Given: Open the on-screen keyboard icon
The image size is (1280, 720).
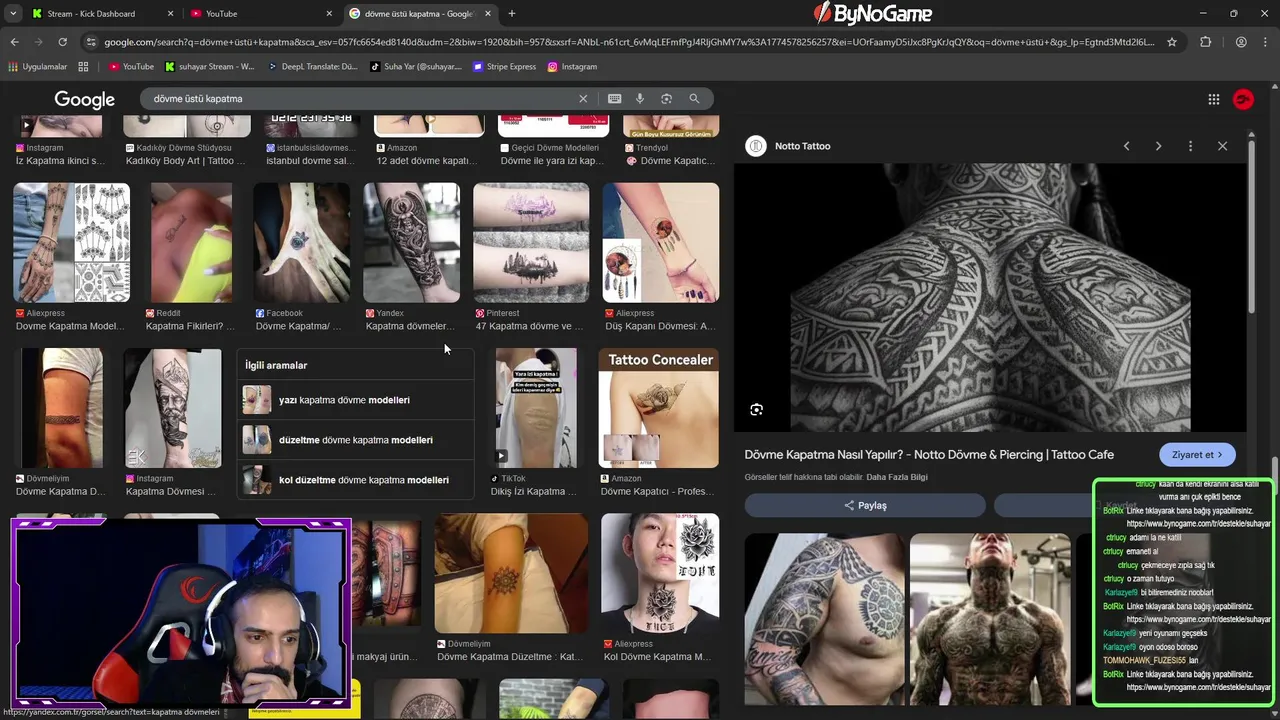Looking at the screenshot, I should 614,99.
